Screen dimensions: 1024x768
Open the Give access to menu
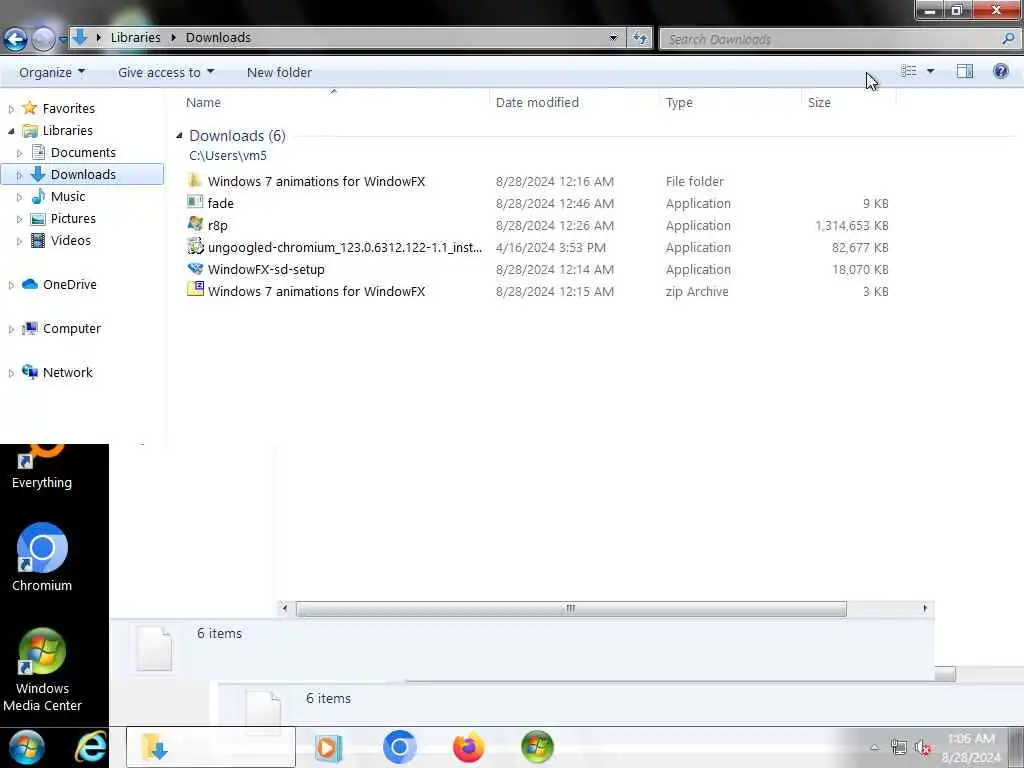(x=166, y=72)
